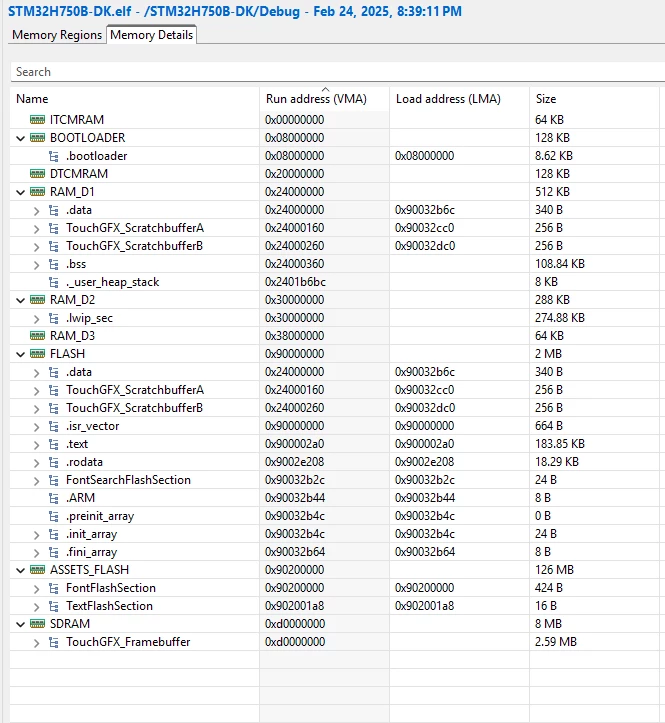Expand the .bss section under RAM_D1
Screen dimensions: 665x723
(36, 265)
